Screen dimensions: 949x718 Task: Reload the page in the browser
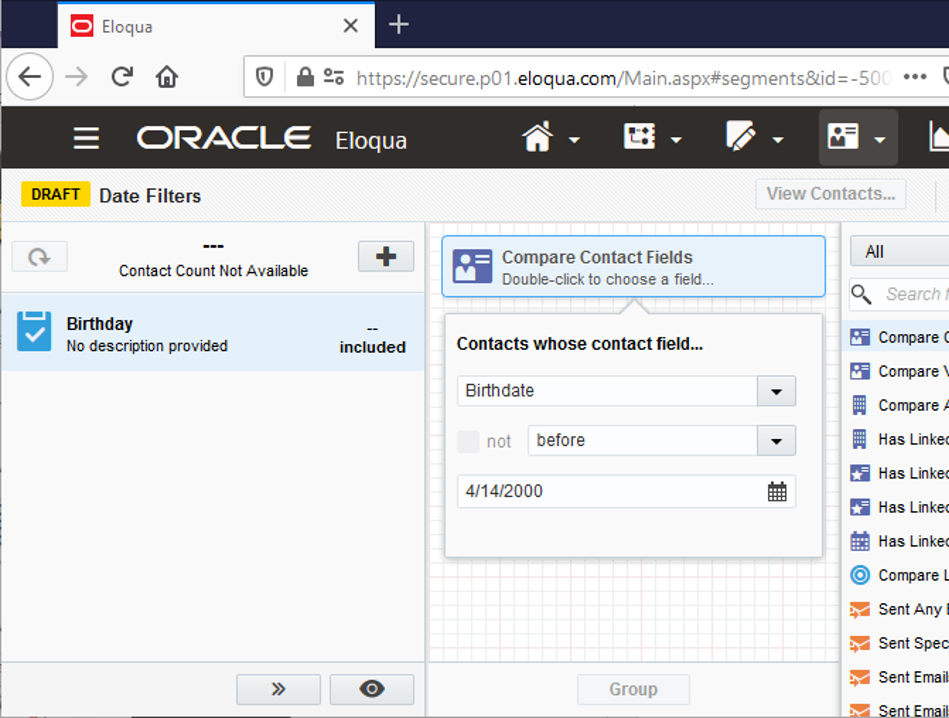pos(122,77)
